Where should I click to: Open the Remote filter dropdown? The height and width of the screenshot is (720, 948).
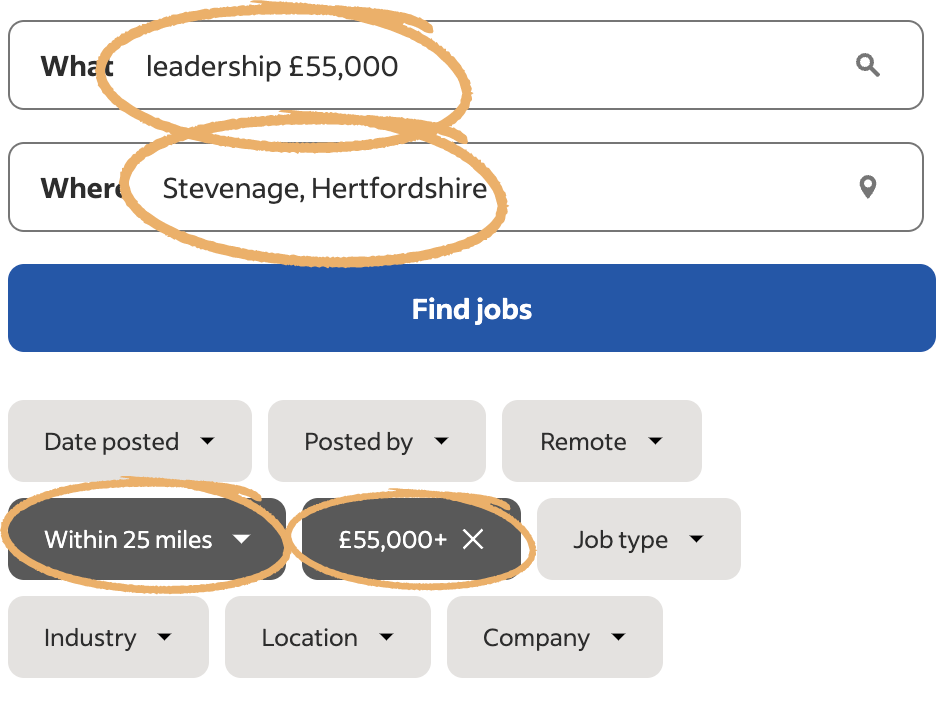pos(601,442)
